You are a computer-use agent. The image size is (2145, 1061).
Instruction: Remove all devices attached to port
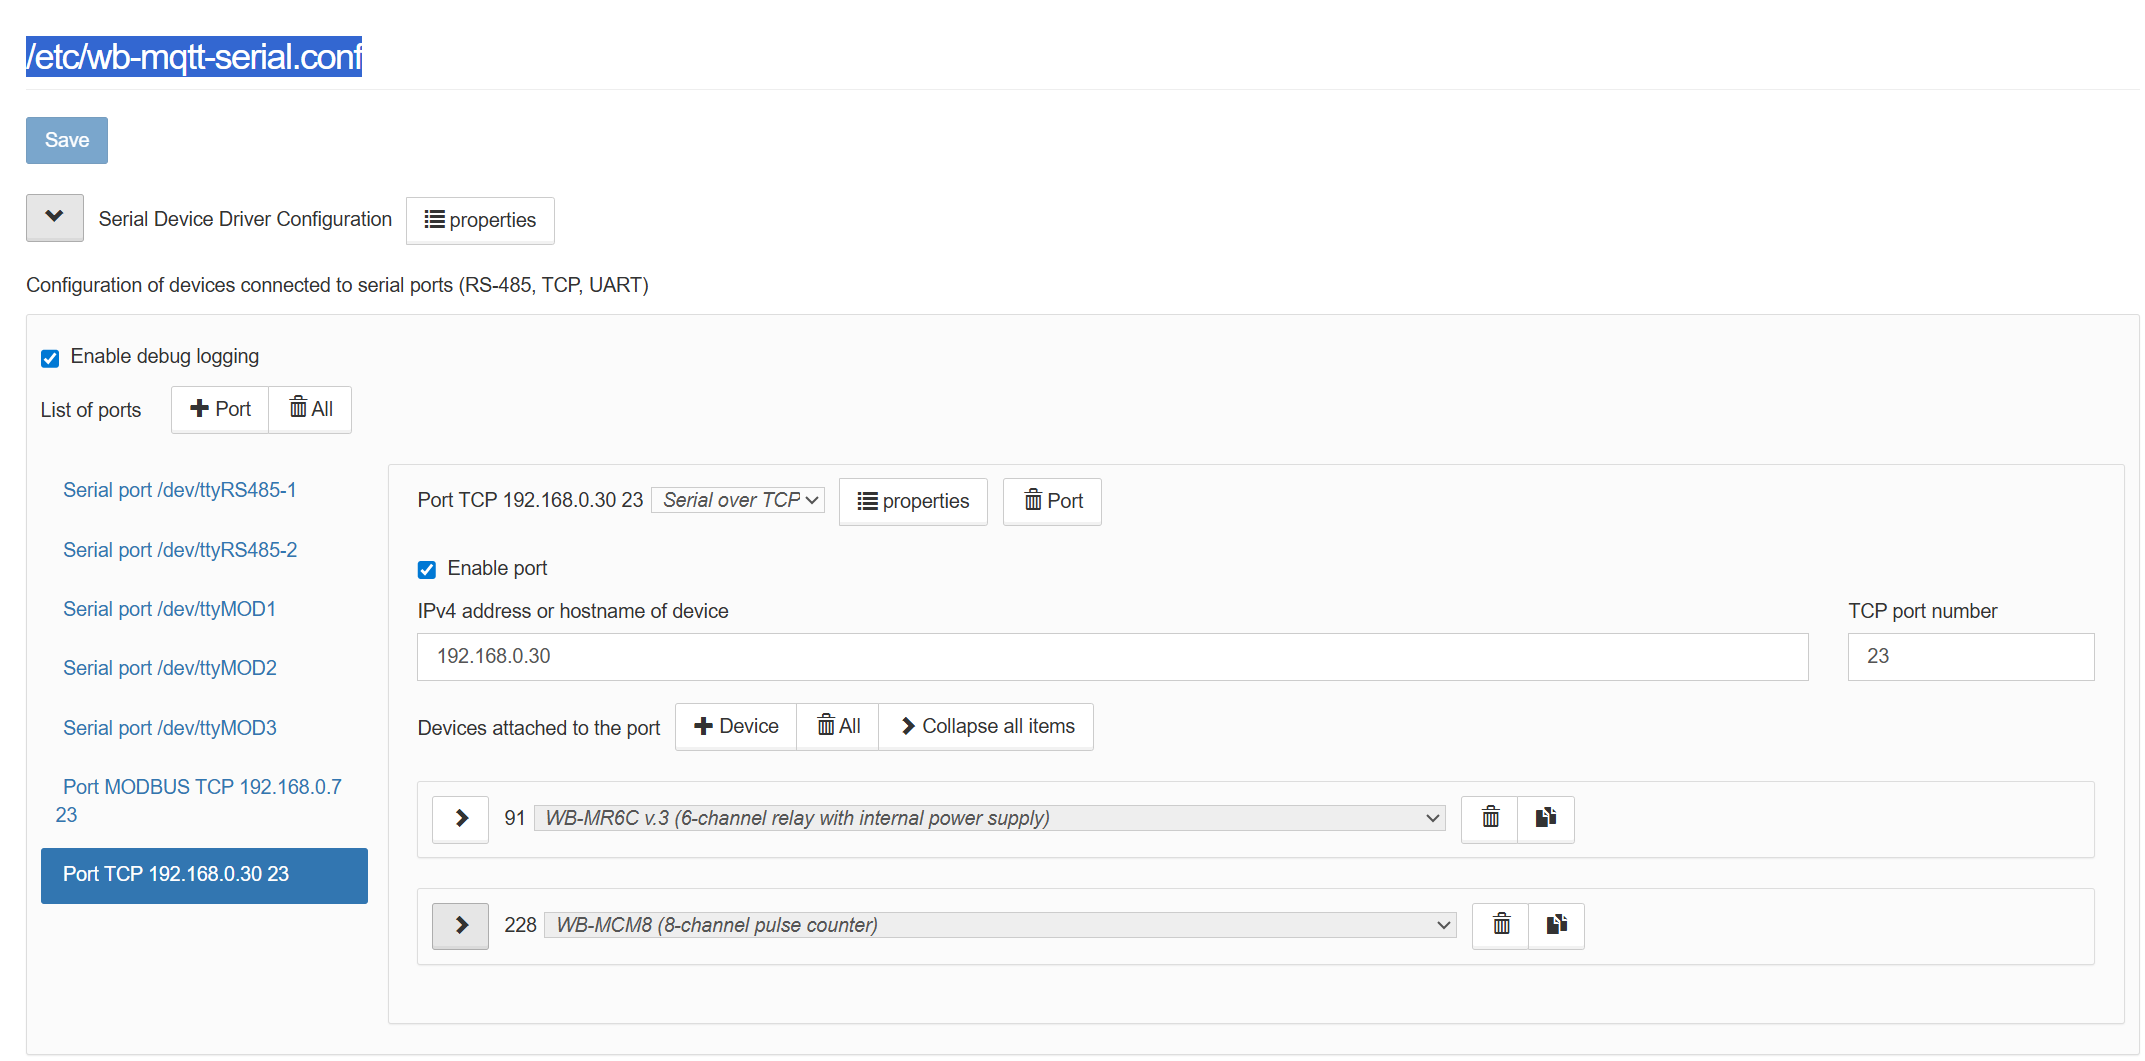(838, 727)
